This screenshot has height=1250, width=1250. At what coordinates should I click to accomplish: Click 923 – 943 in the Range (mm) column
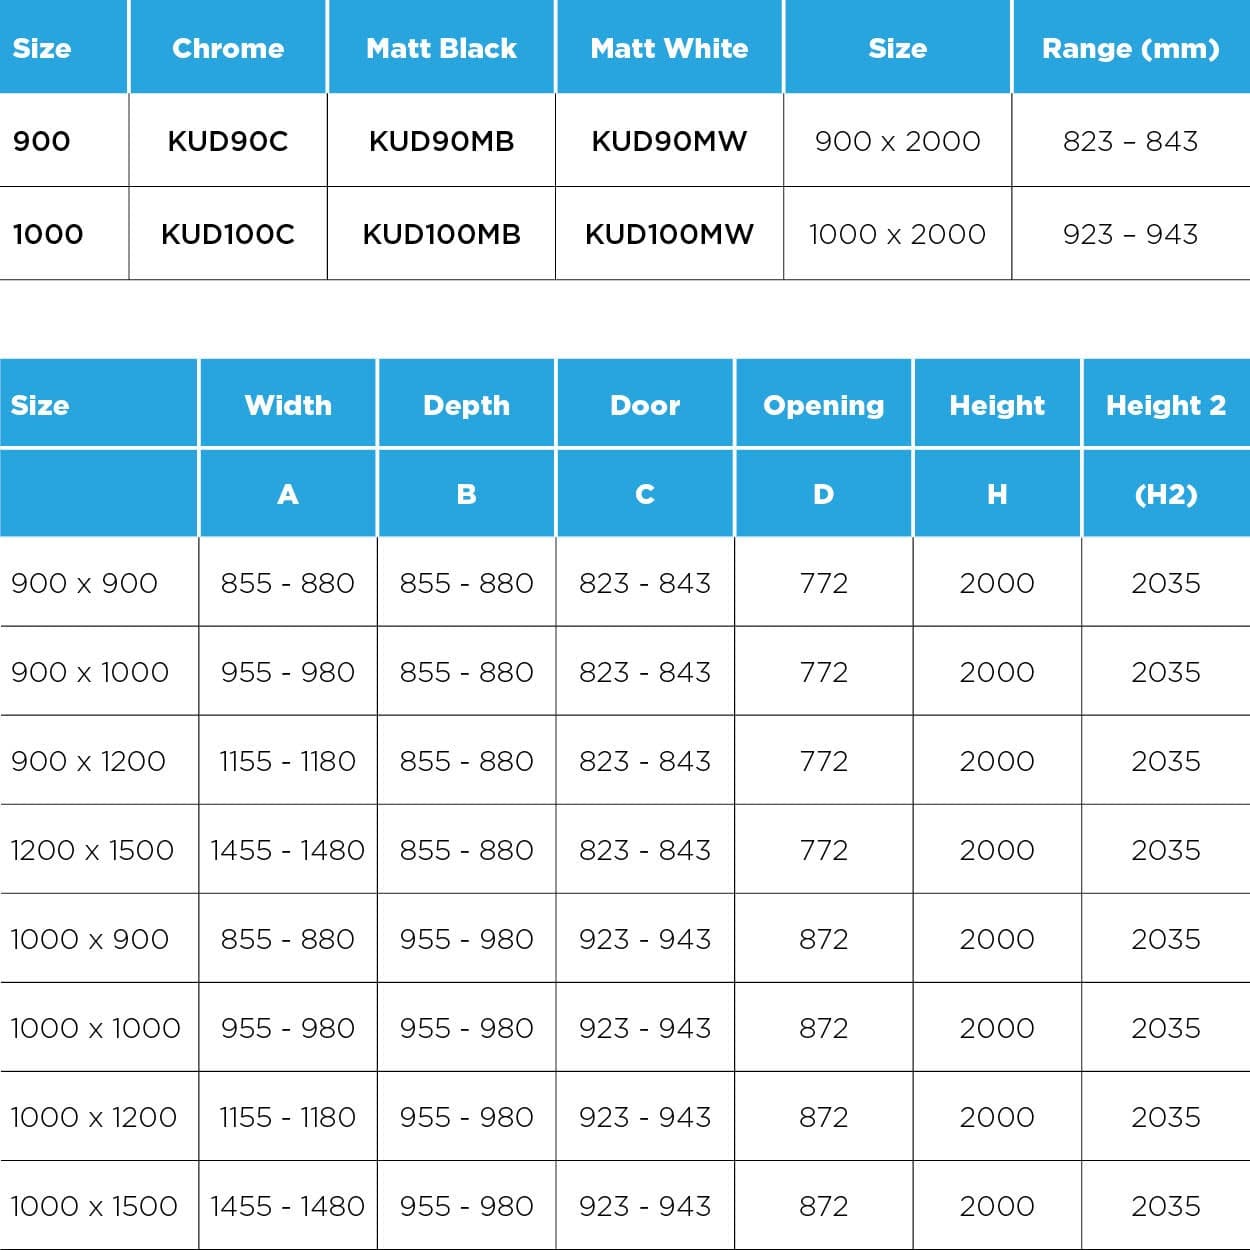(1131, 234)
